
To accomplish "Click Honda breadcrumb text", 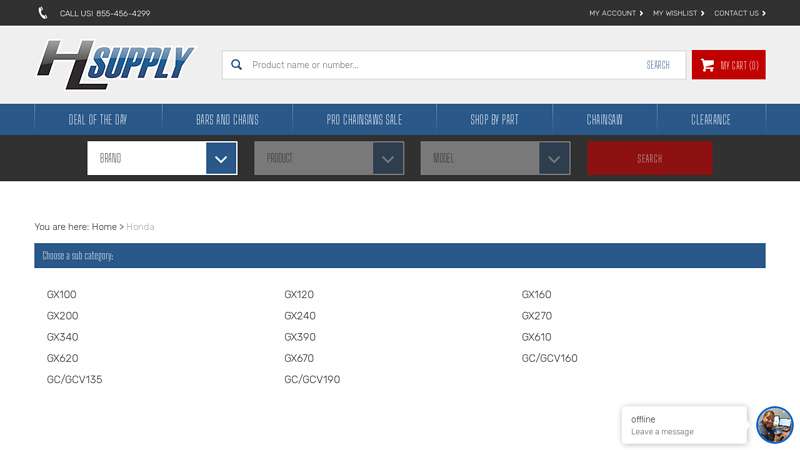I will [140, 227].
